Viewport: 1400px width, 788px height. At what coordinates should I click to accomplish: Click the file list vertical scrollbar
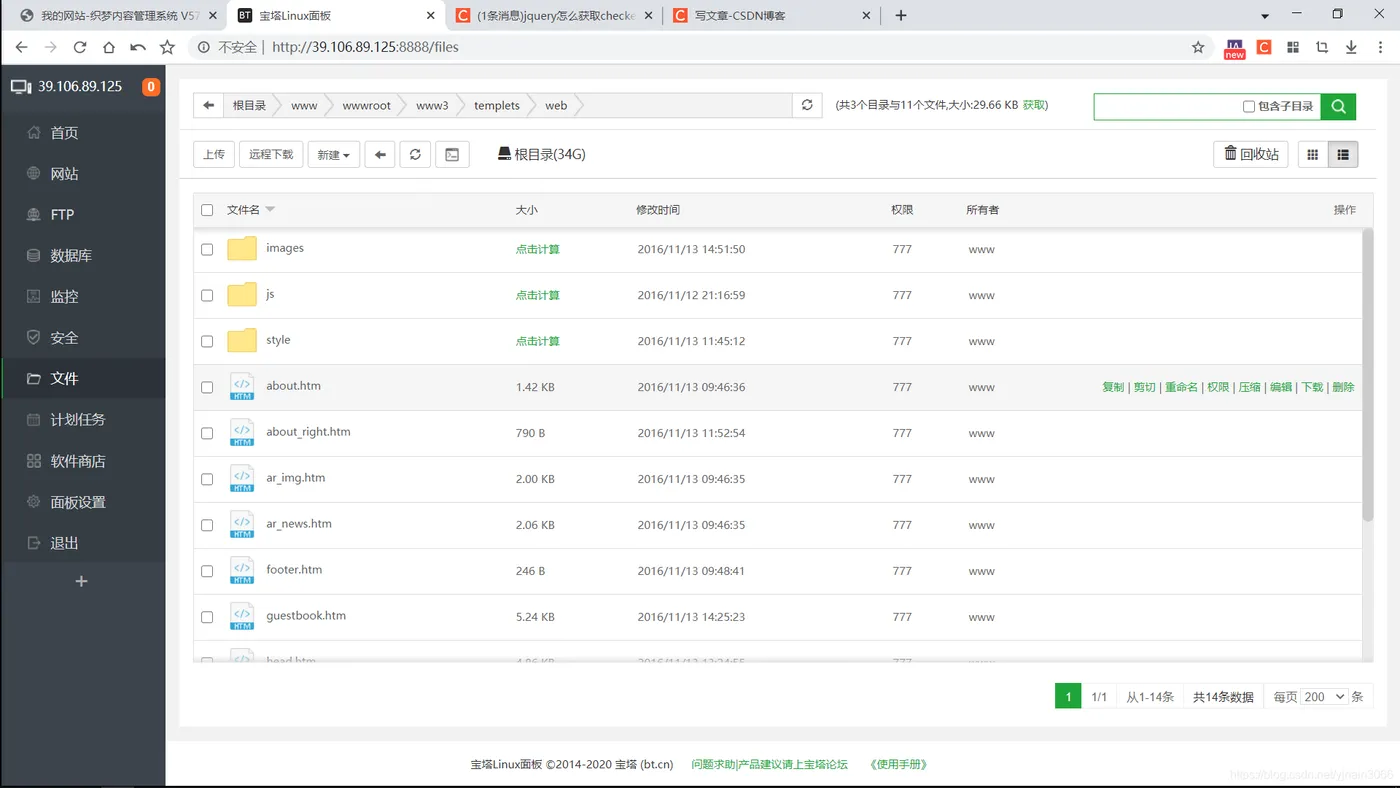[1368, 375]
